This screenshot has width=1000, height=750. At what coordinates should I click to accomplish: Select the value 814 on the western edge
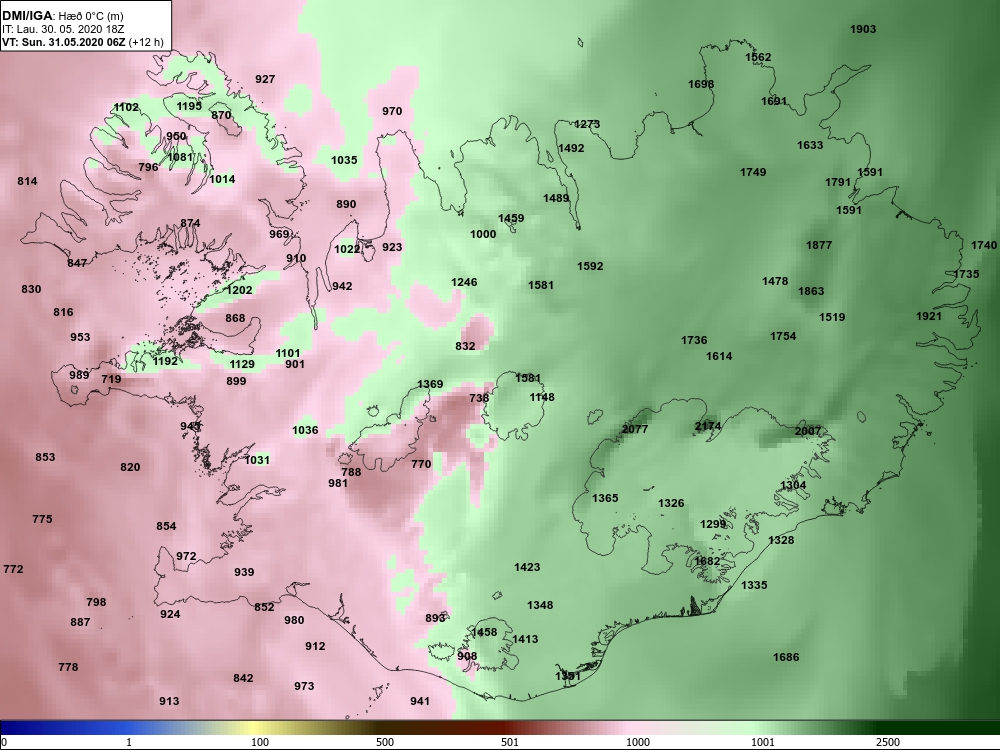[27, 182]
